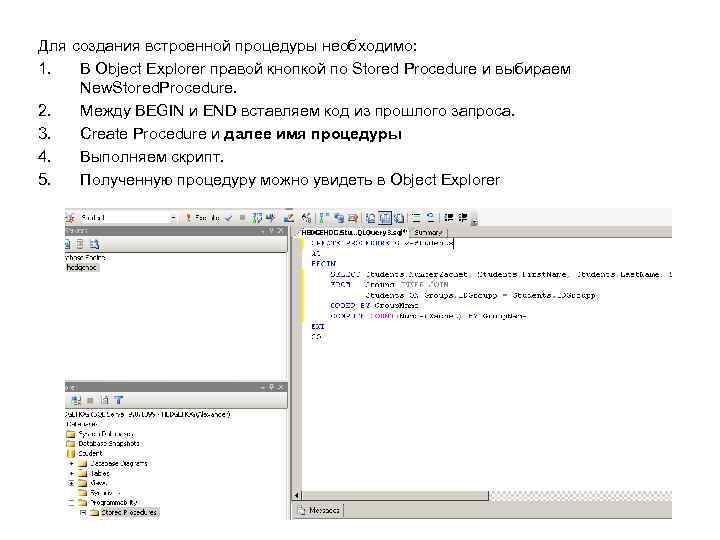Select the Stored Procedures folder
Viewport: 720px width, 540px height.
125,512
